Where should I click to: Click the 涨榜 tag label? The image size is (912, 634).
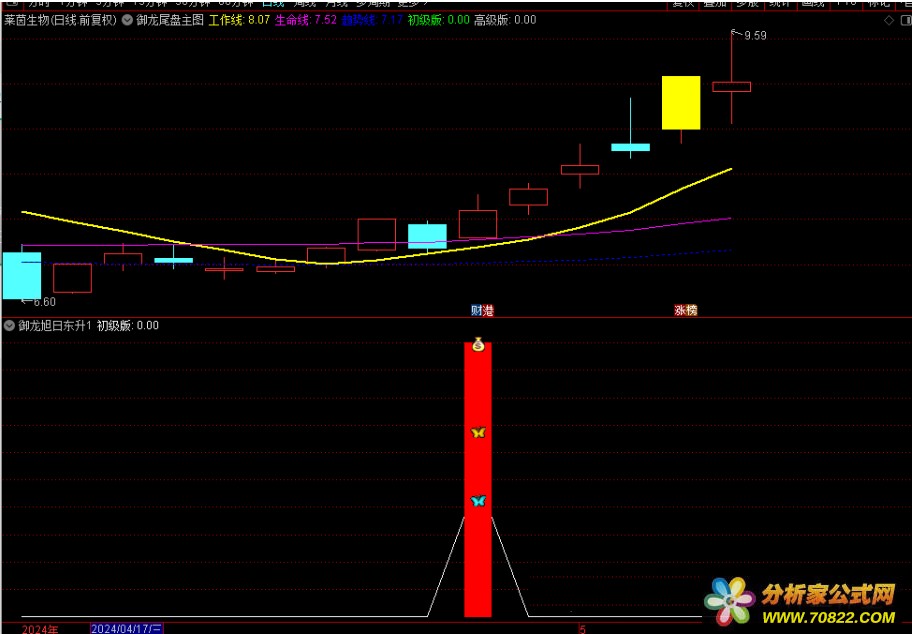point(686,311)
